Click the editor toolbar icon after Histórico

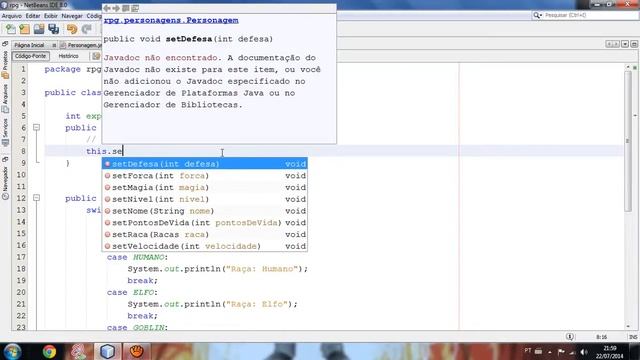click(96, 56)
